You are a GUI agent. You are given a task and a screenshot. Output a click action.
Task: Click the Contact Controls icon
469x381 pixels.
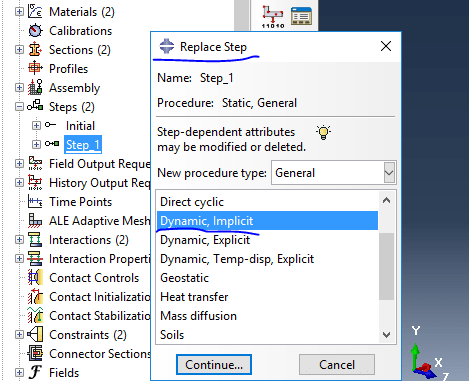(x=35, y=277)
